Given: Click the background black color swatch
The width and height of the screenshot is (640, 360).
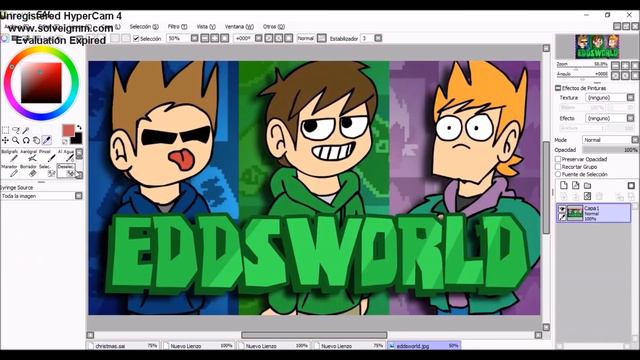Looking at the screenshot, I should pos(78,139).
